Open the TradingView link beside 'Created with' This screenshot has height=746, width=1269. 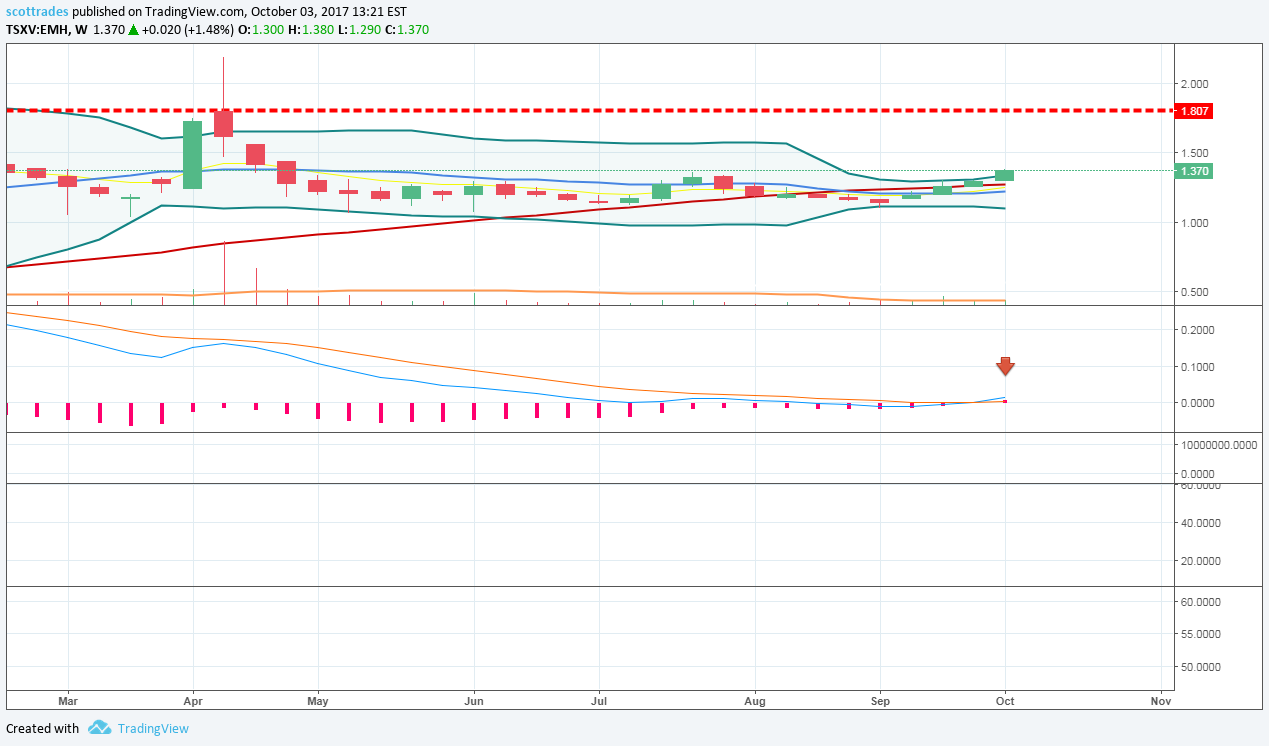point(153,728)
